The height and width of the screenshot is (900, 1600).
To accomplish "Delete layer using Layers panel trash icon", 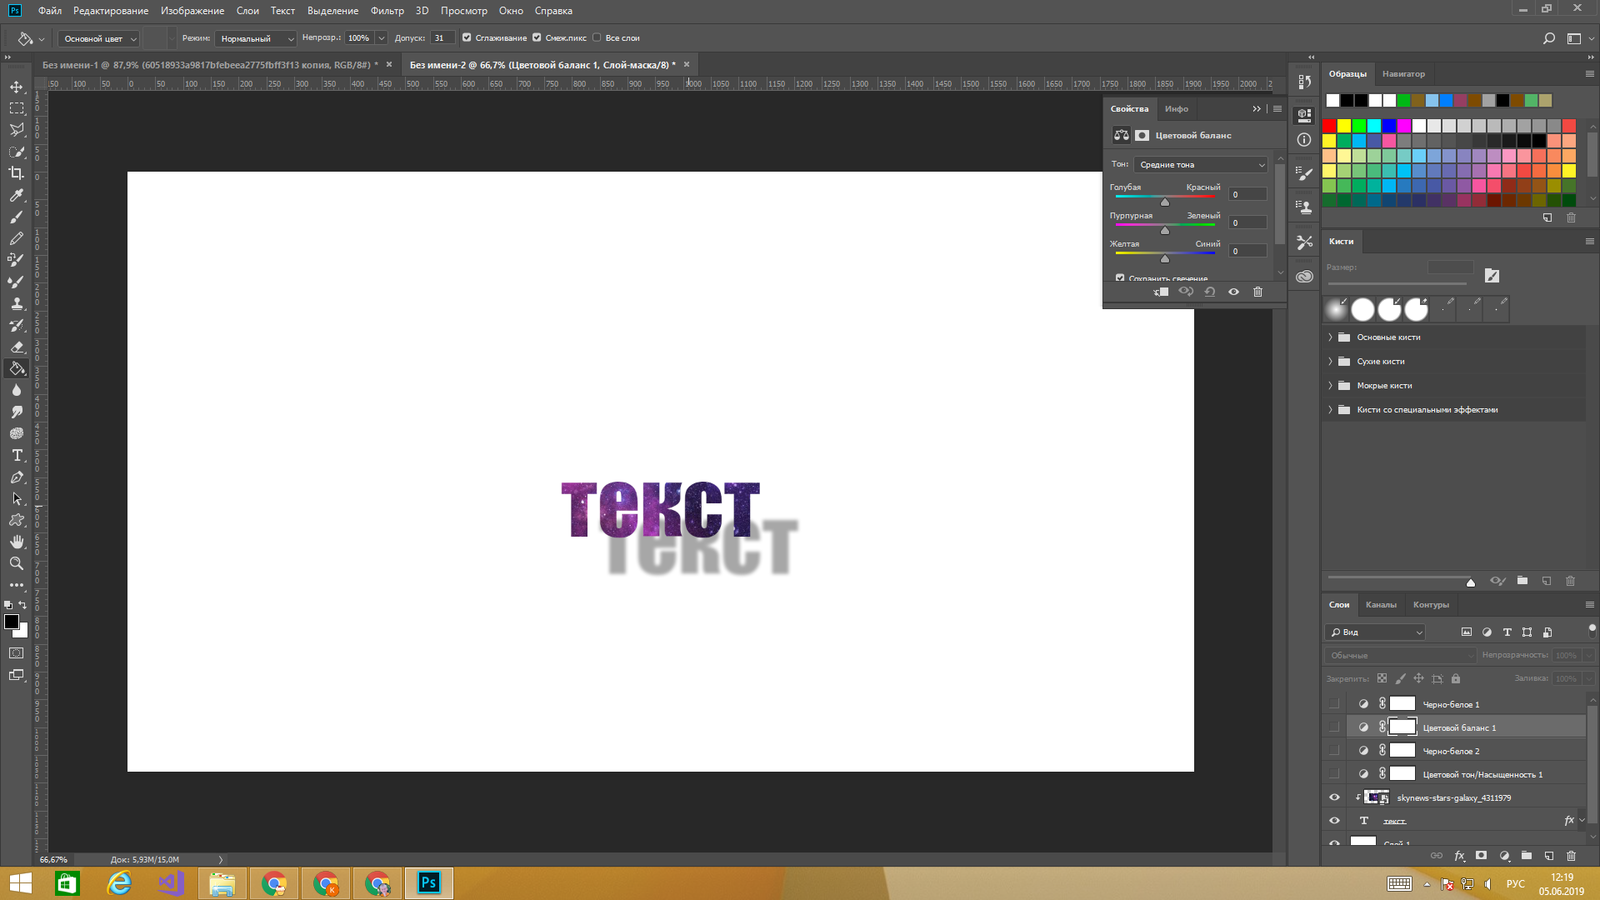I will click(x=1571, y=856).
